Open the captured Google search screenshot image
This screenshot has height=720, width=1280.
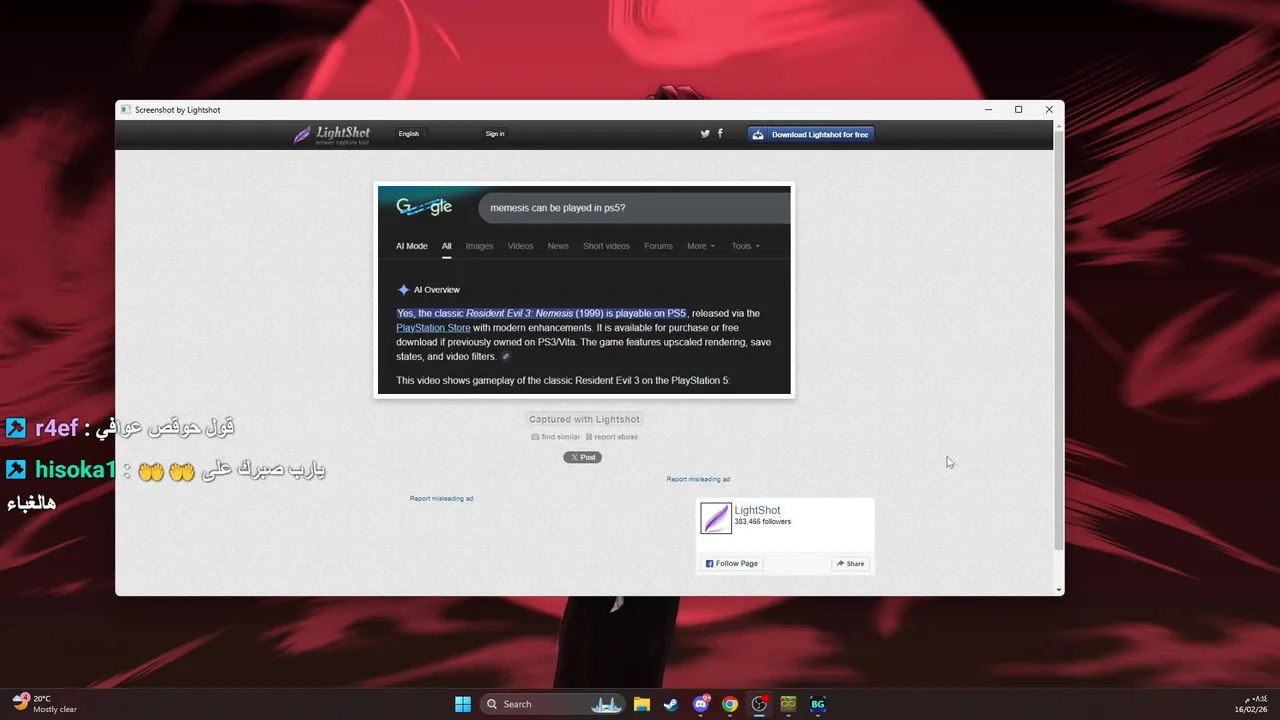584,290
